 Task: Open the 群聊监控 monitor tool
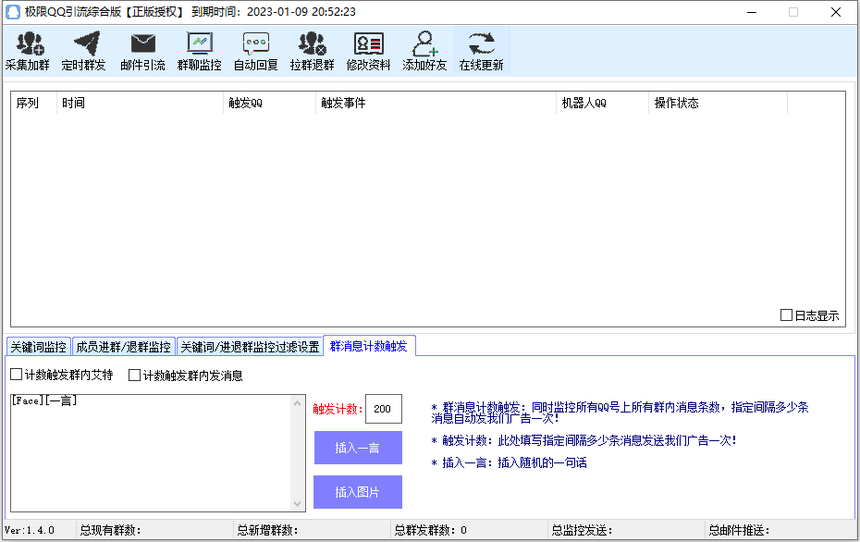[199, 50]
